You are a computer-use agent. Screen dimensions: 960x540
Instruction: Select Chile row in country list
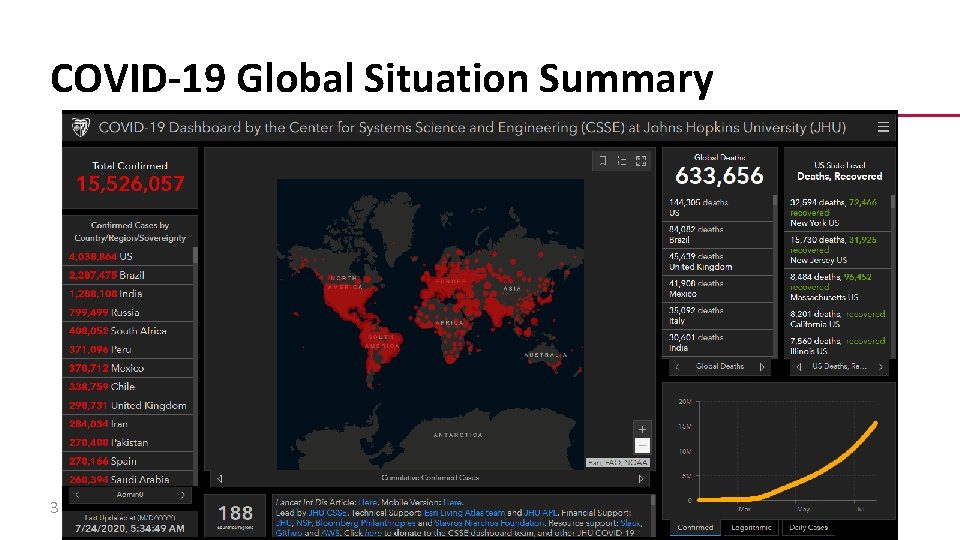coord(128,386)
